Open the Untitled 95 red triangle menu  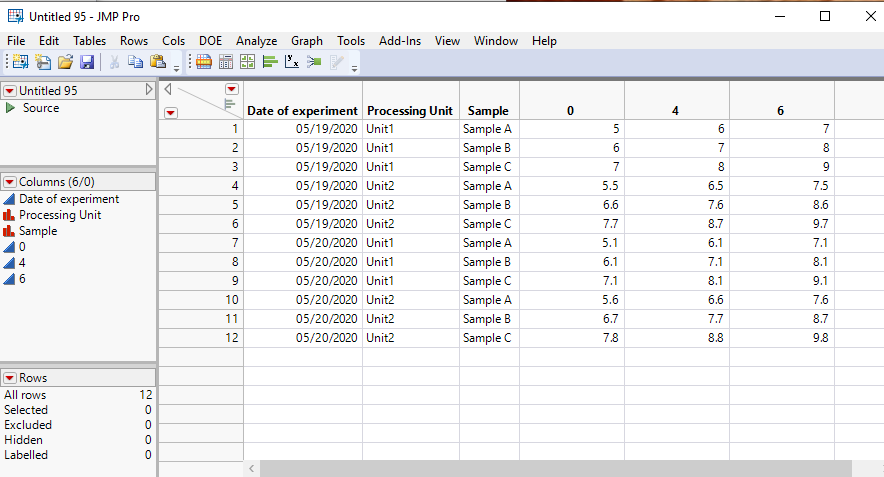[x=10, y=91]
